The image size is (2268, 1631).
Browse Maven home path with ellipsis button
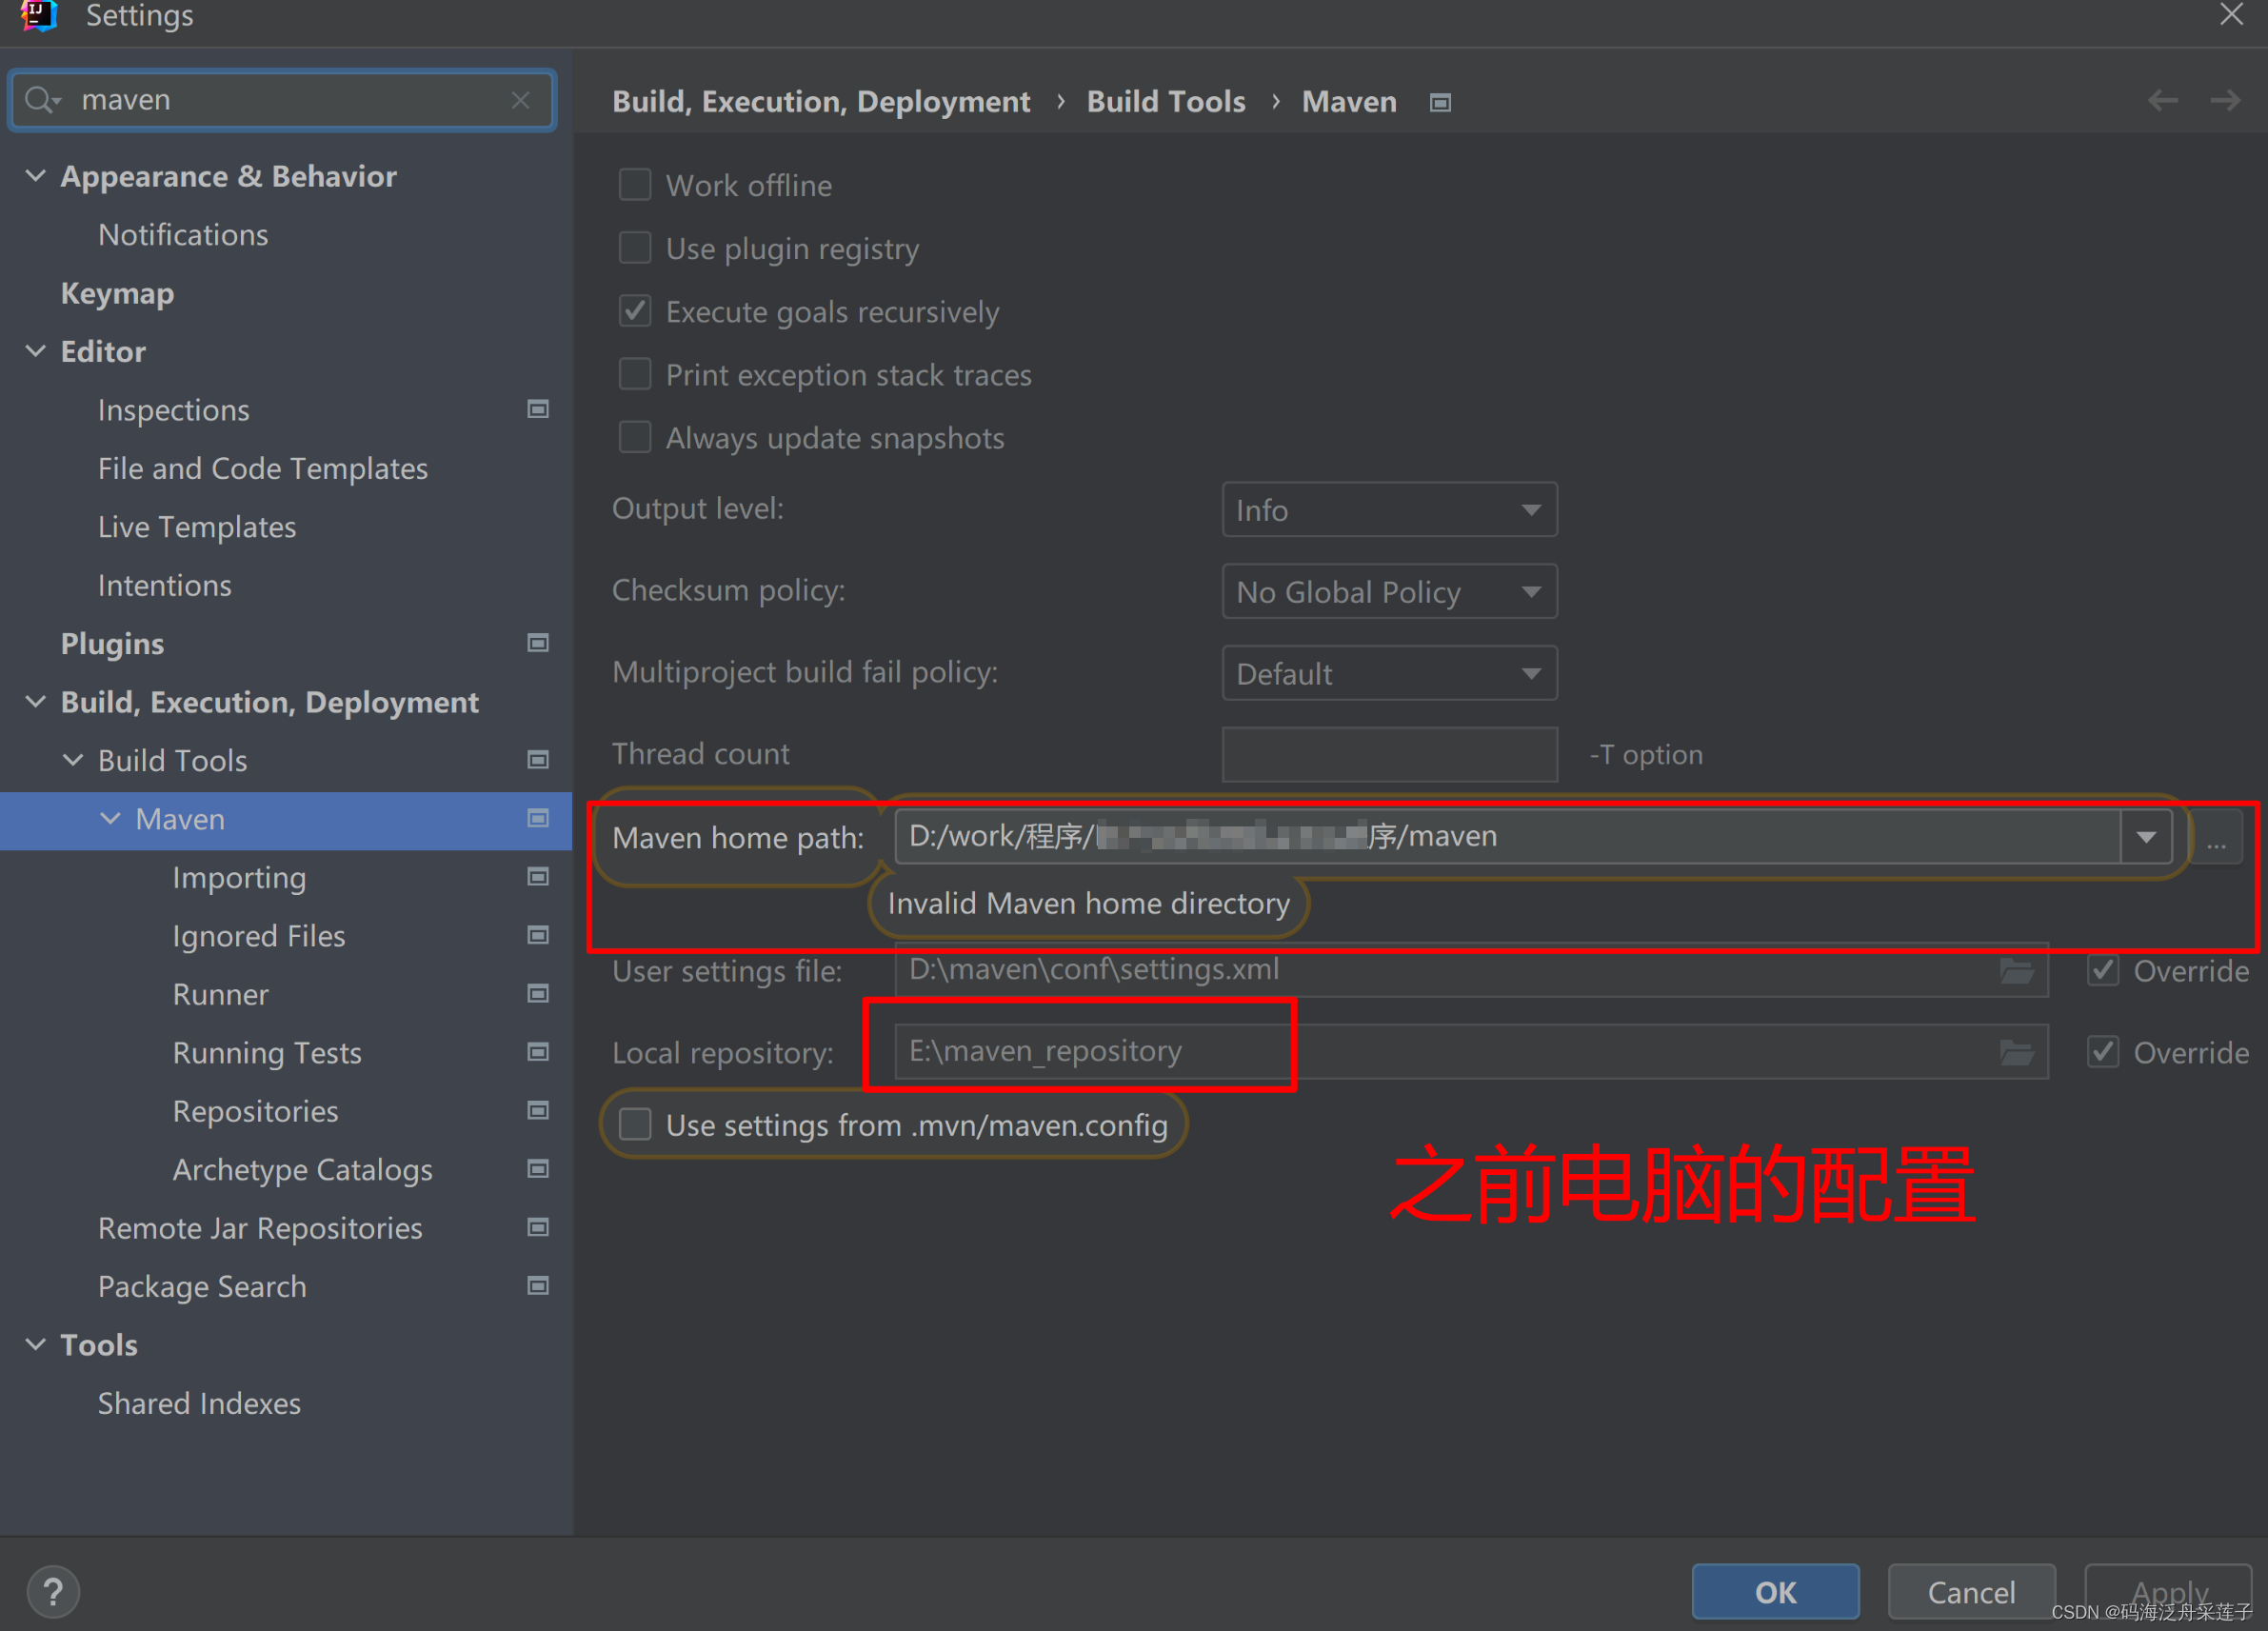[x=2217, y=837]
